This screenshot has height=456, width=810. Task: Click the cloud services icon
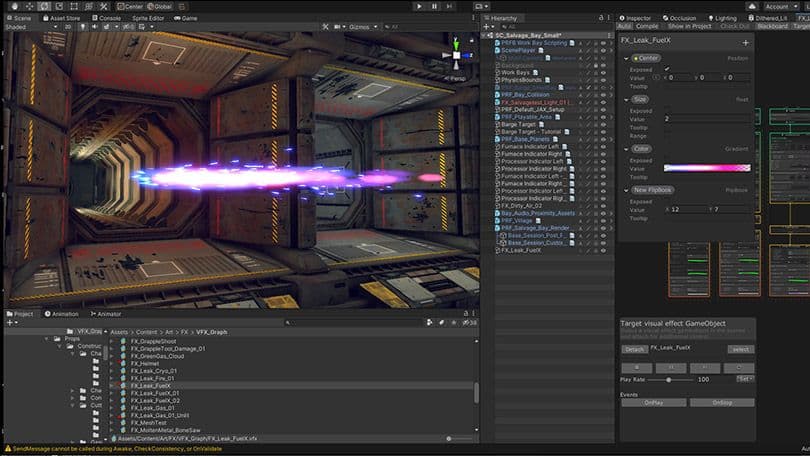coord(751,6)
